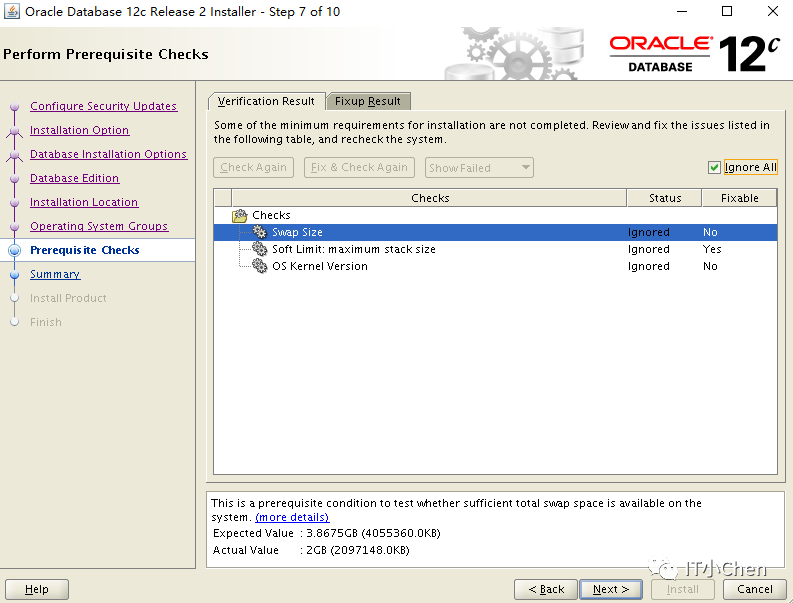Image resolution: width=793 pixels, height=603 pixels.
Task: Click the Summary step bullet
Action: [x=15, y=275]
